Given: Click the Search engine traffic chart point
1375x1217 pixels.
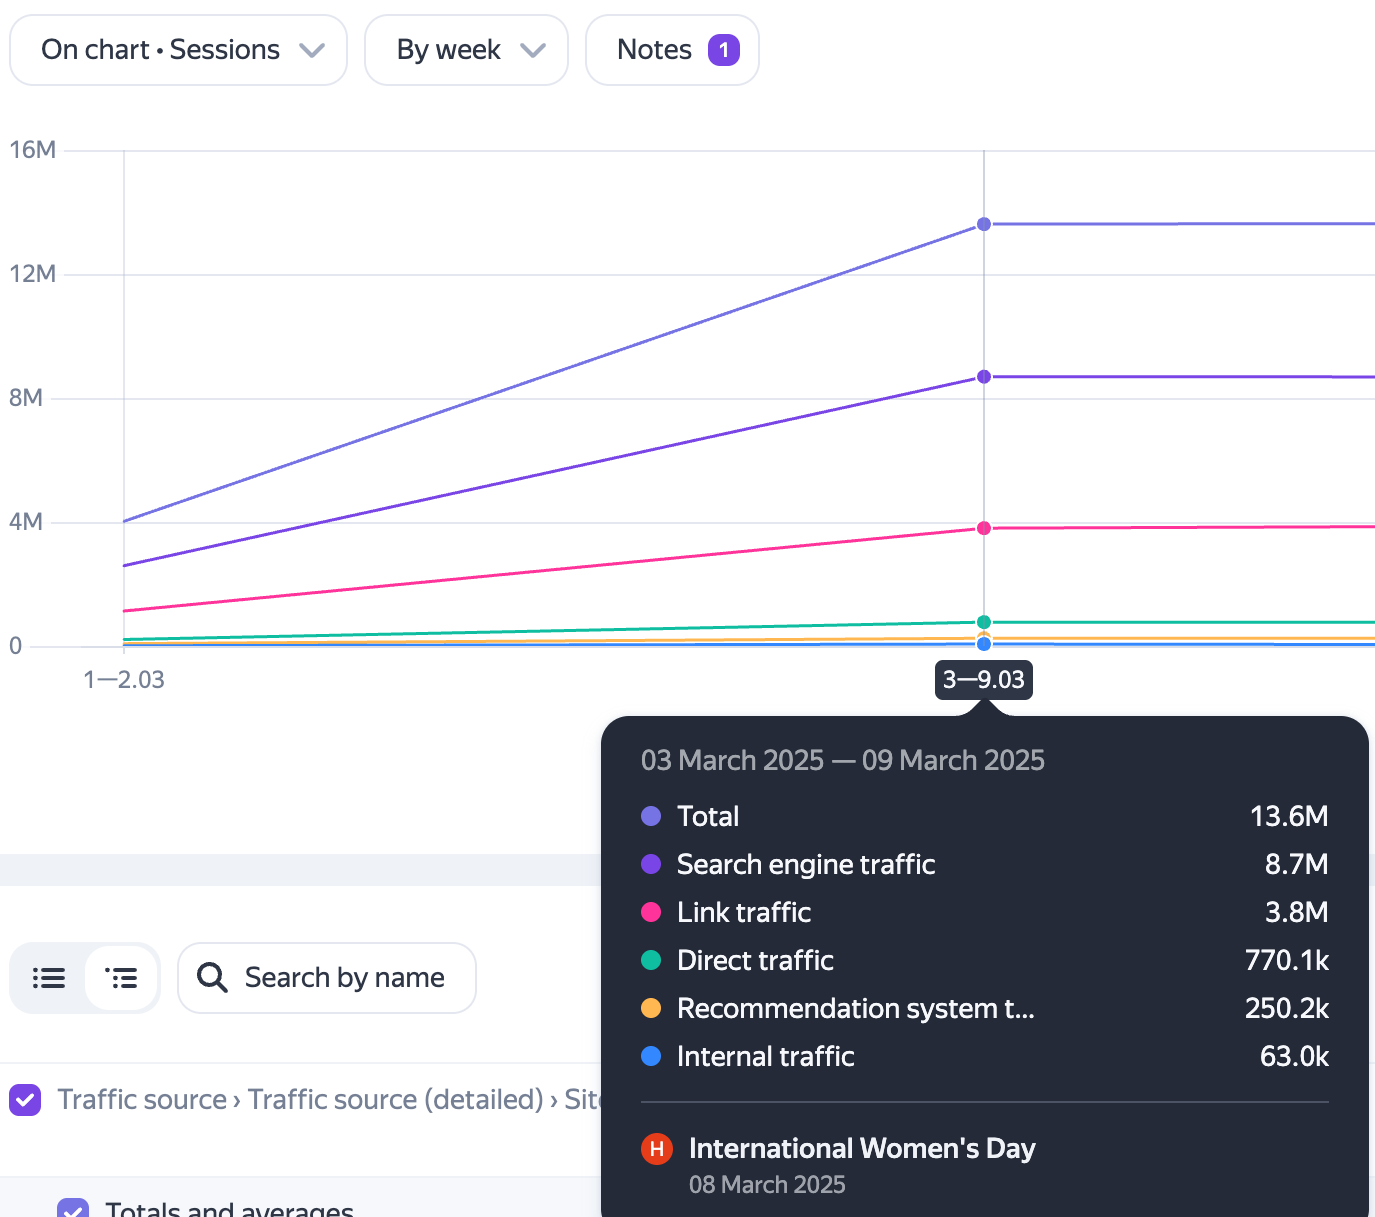Looking at the screenshot, I should (x=984, y=377).
